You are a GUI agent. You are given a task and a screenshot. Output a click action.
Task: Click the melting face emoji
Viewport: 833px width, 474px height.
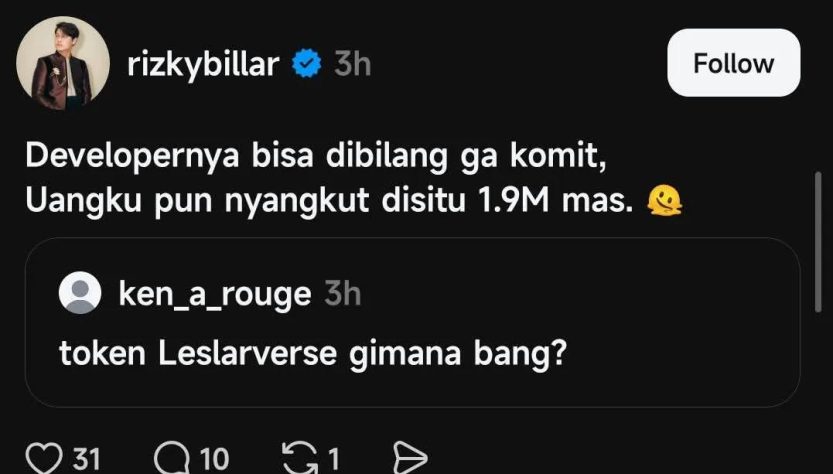[663, 201]
